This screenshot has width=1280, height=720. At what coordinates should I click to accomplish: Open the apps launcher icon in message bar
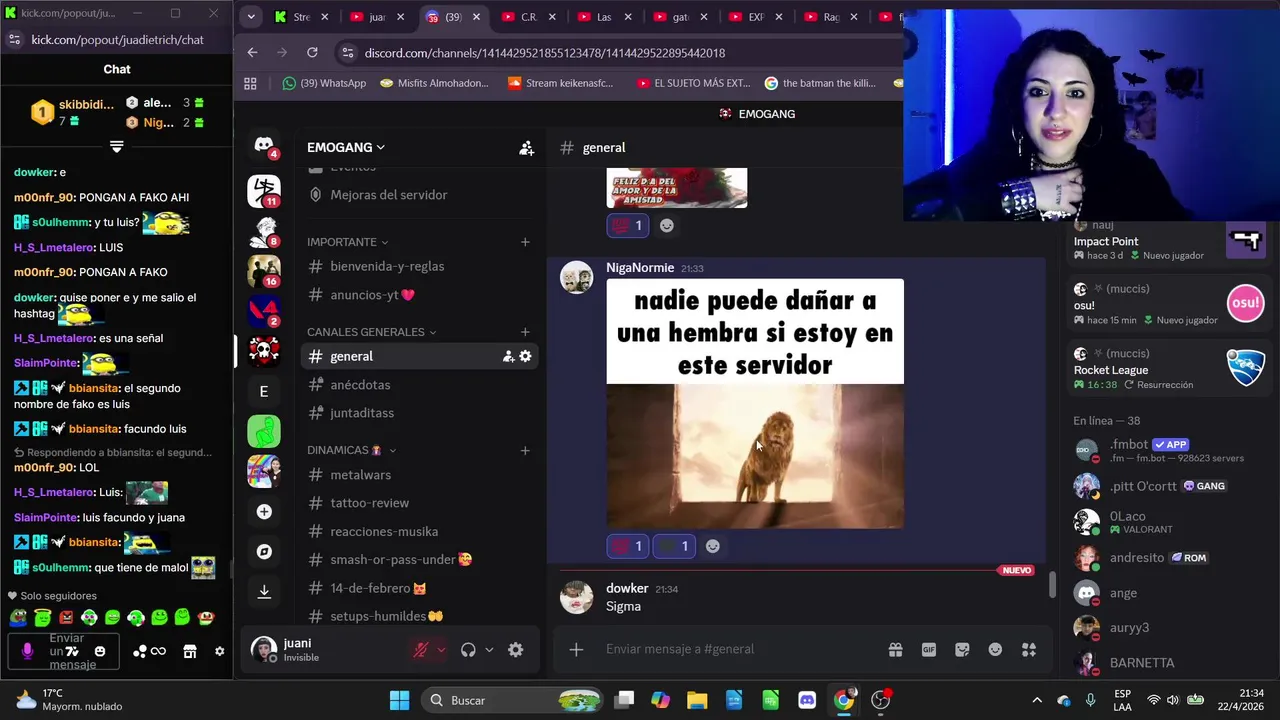[1029, 650]
